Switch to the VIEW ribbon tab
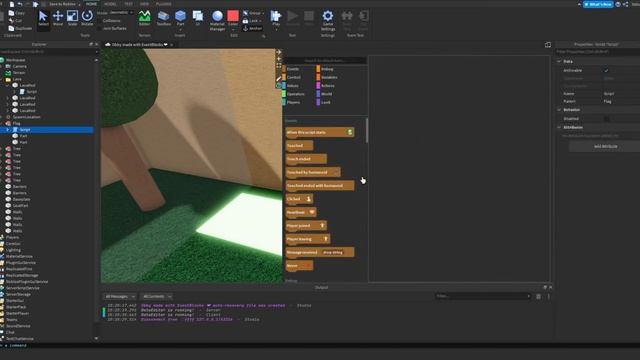Screen dimensions: 640x360 click(144, 4)
